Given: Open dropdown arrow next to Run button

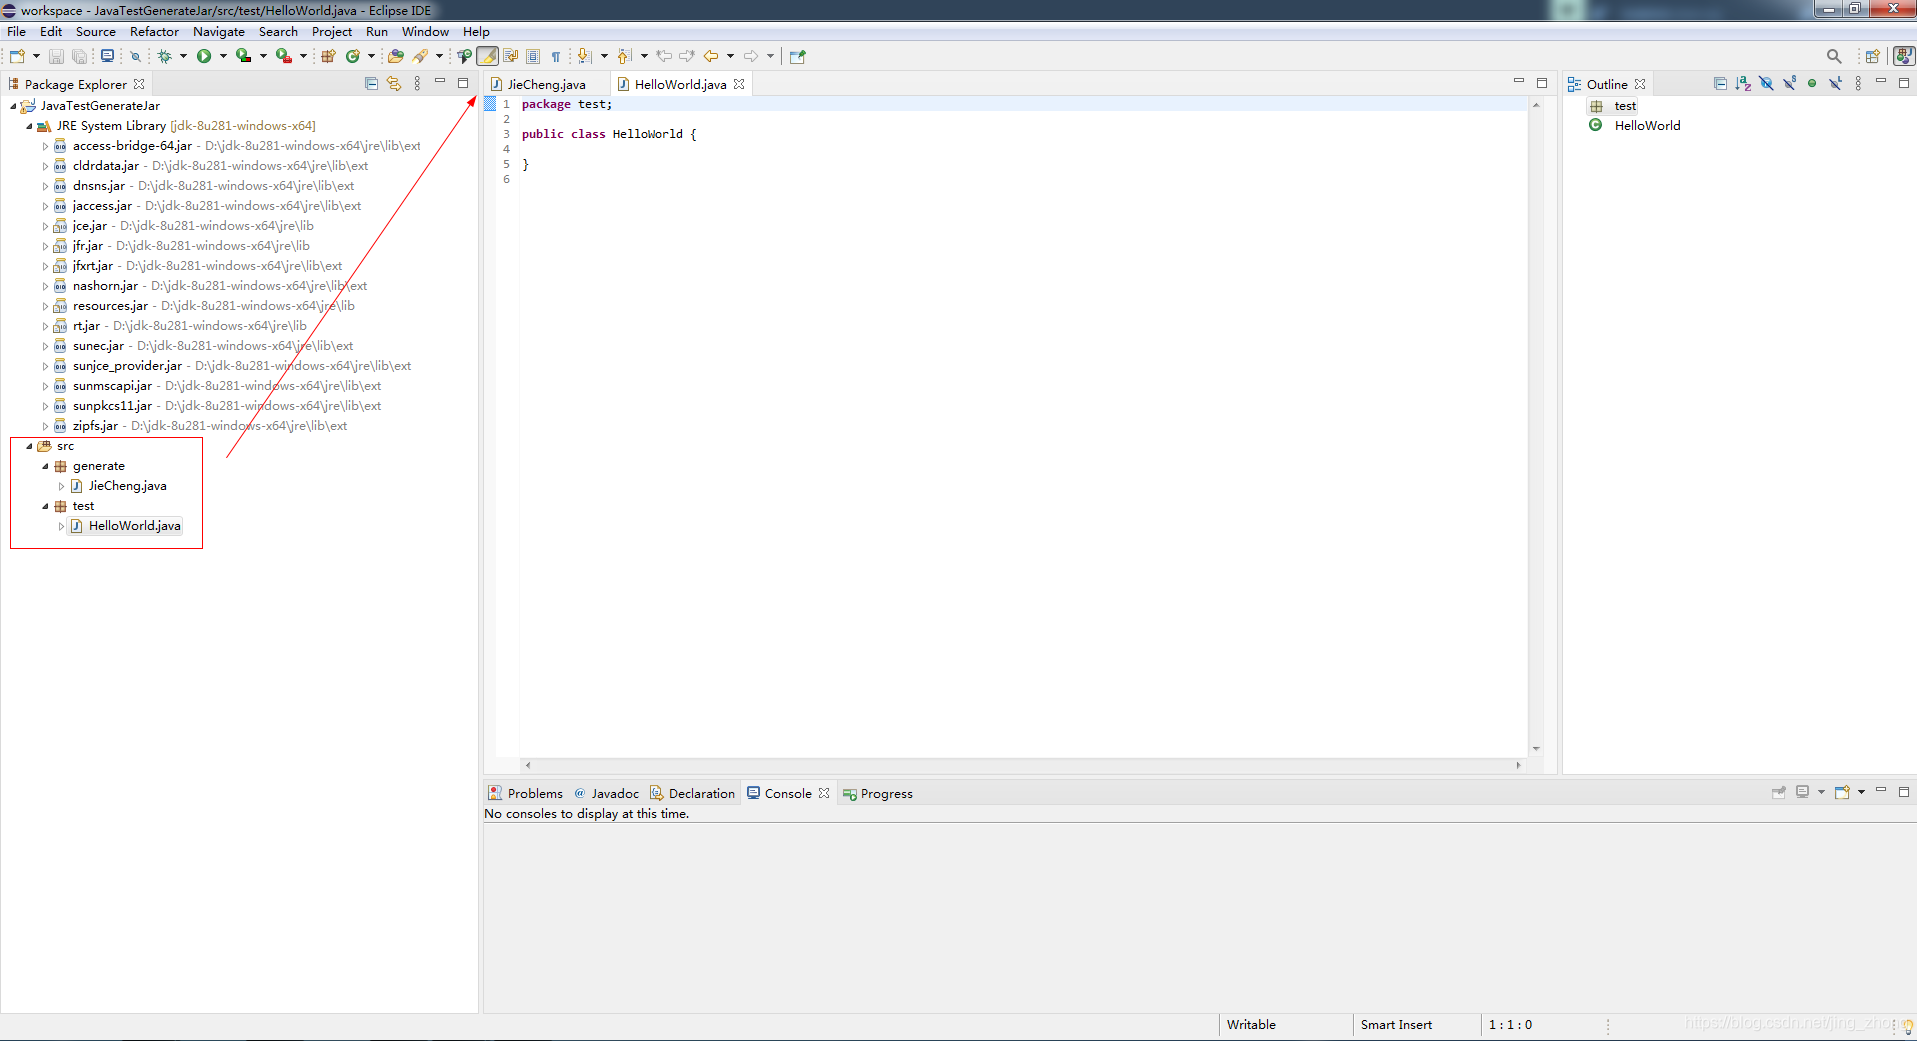Looking at the screenshot, I should pos(223,56).
